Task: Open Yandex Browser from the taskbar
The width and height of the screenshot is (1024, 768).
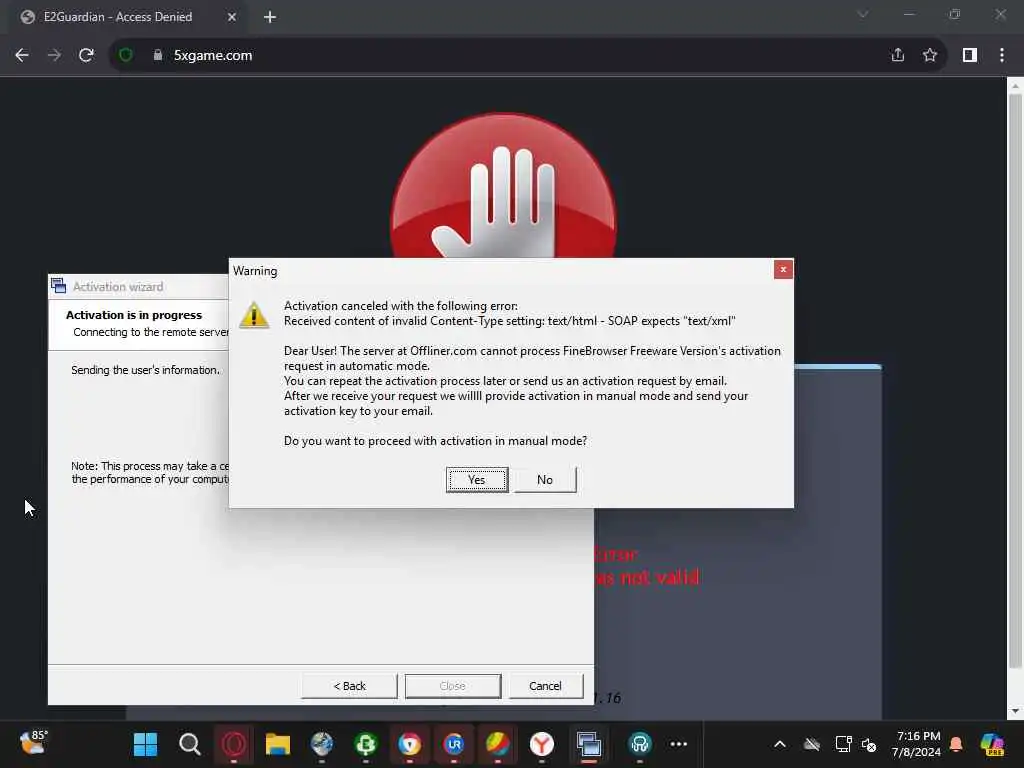Action: [541, 744]
